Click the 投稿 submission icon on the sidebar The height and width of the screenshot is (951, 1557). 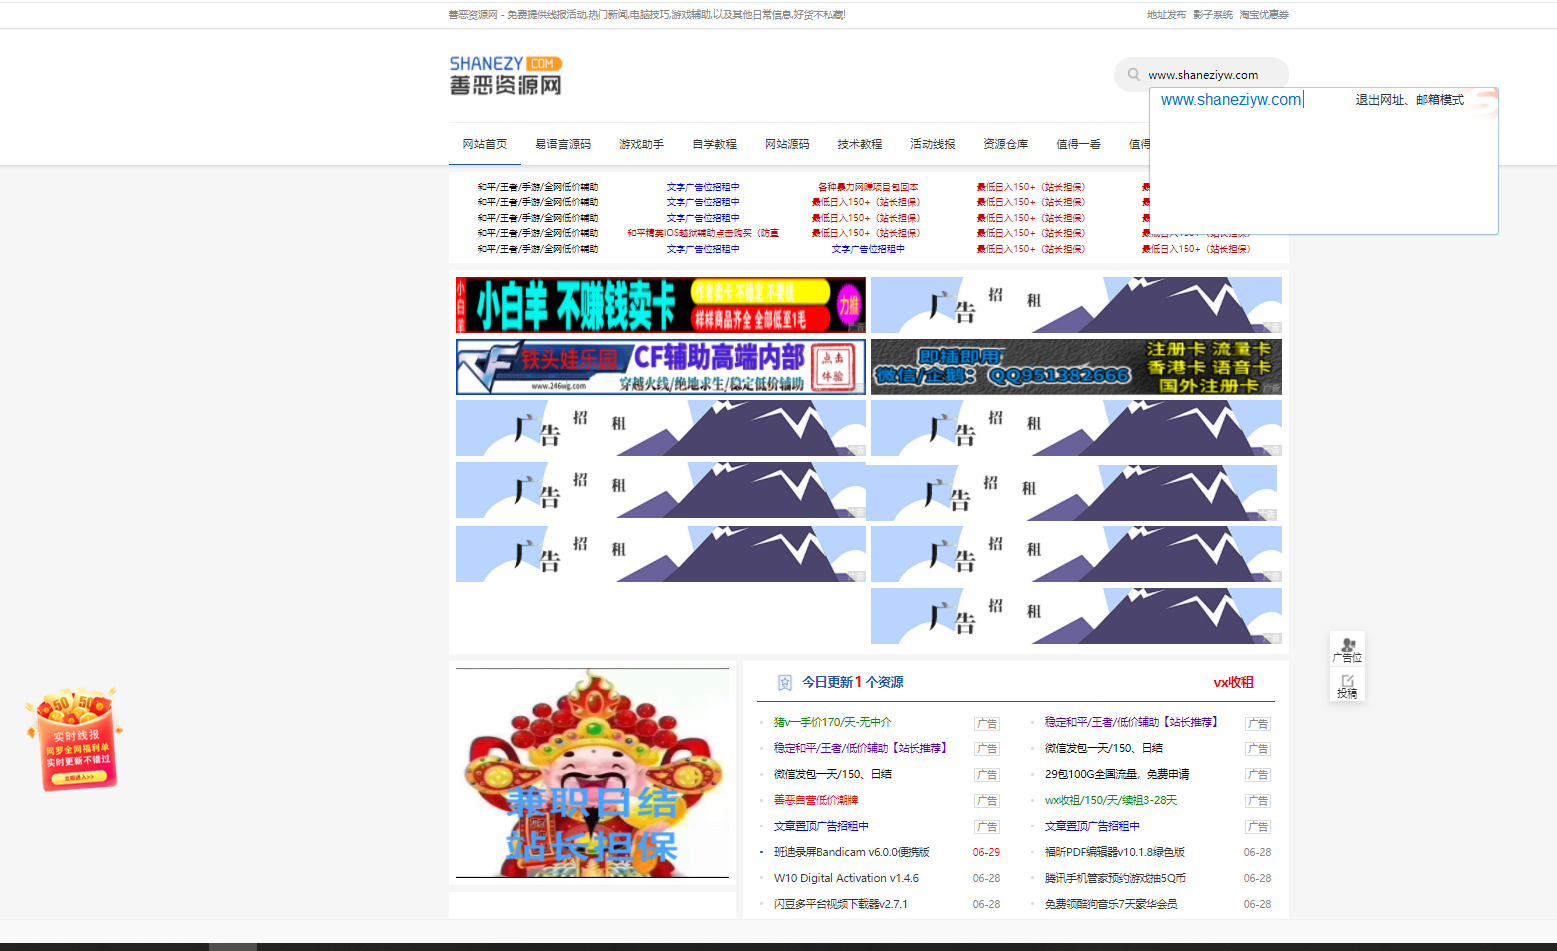click(1347, 683)
